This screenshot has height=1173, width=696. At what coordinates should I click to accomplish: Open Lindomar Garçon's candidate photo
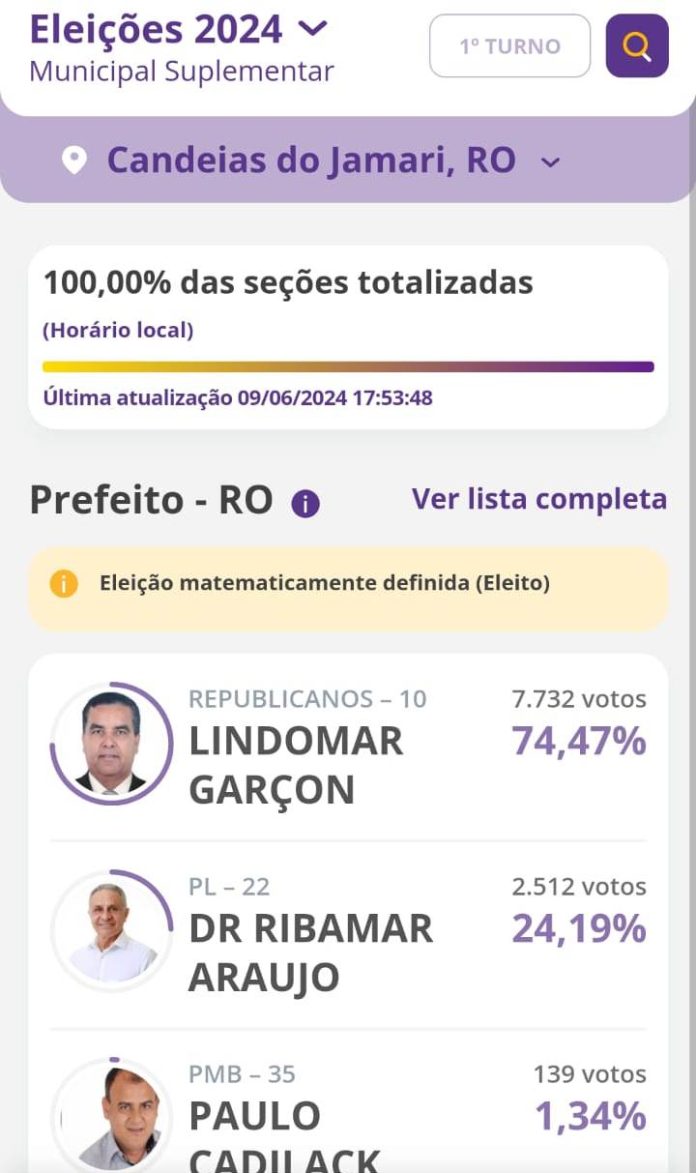[111, 743]
